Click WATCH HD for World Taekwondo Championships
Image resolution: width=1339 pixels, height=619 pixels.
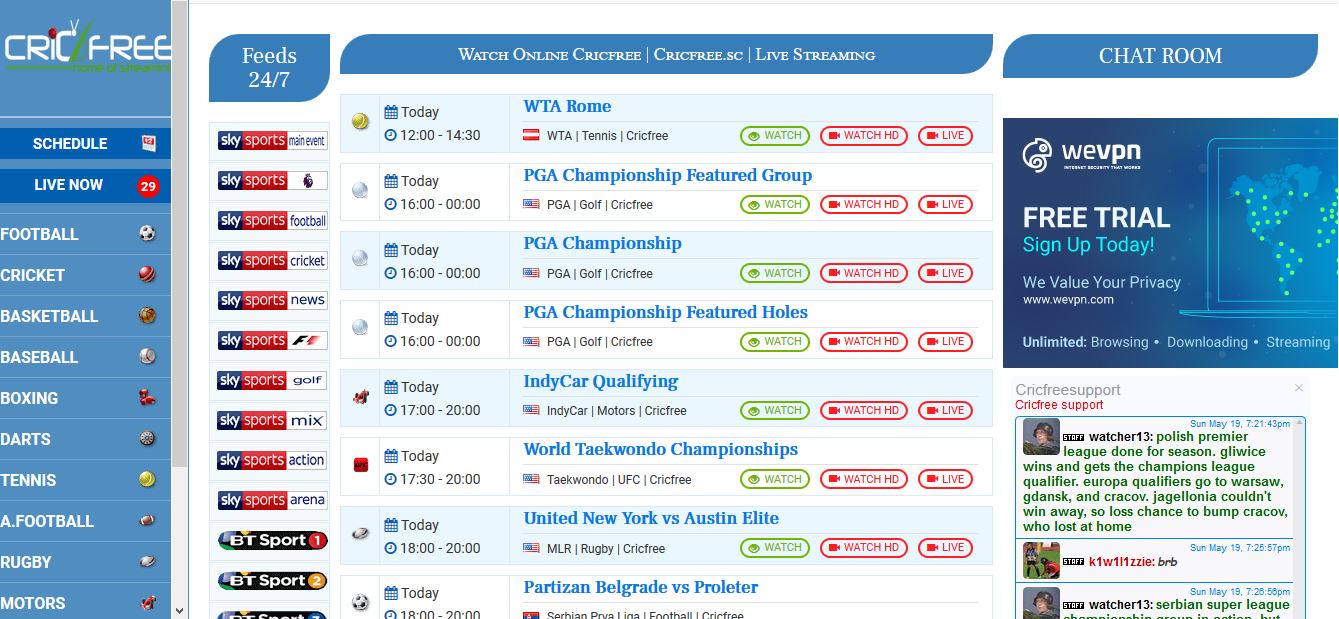click(864, 479)
